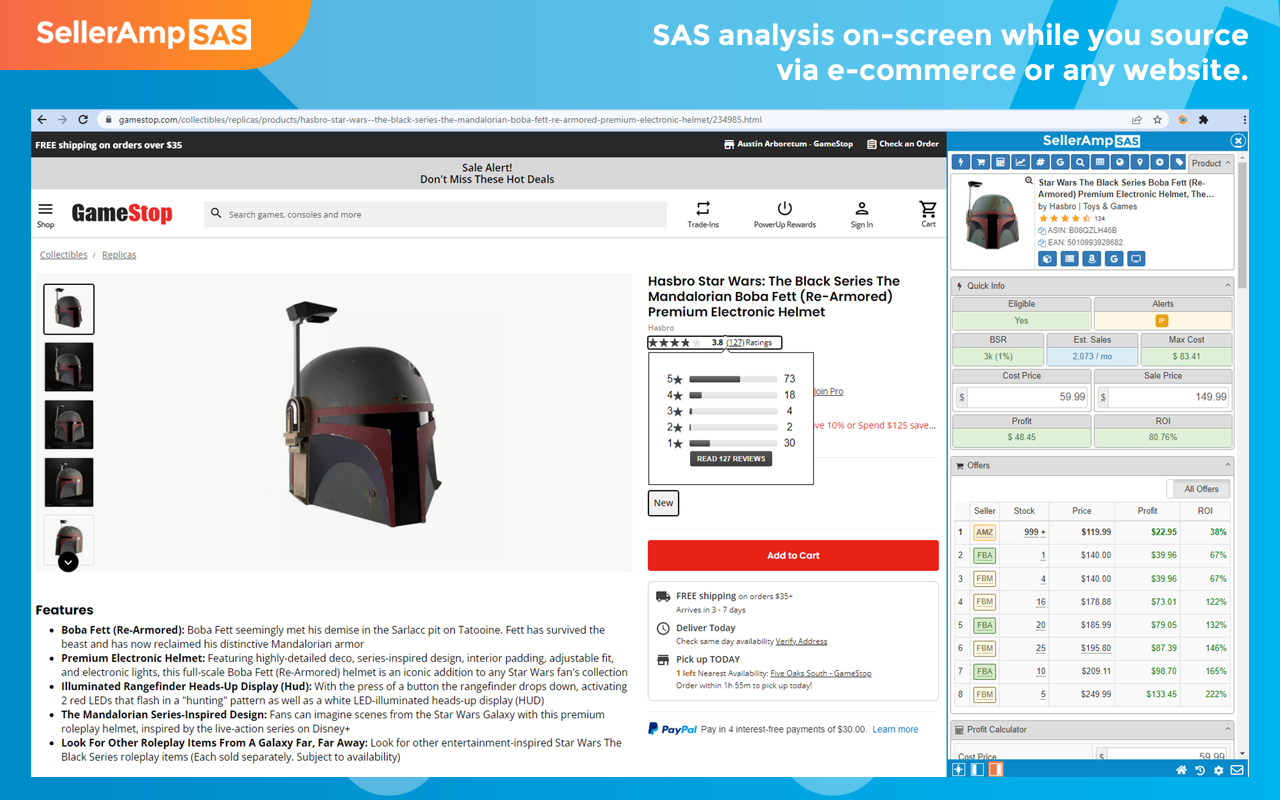Viewport: 1280px width, 800px height.
Task: Click the plus circle icon in SellerAmp toolbar
Action: tap(1160, 162)
